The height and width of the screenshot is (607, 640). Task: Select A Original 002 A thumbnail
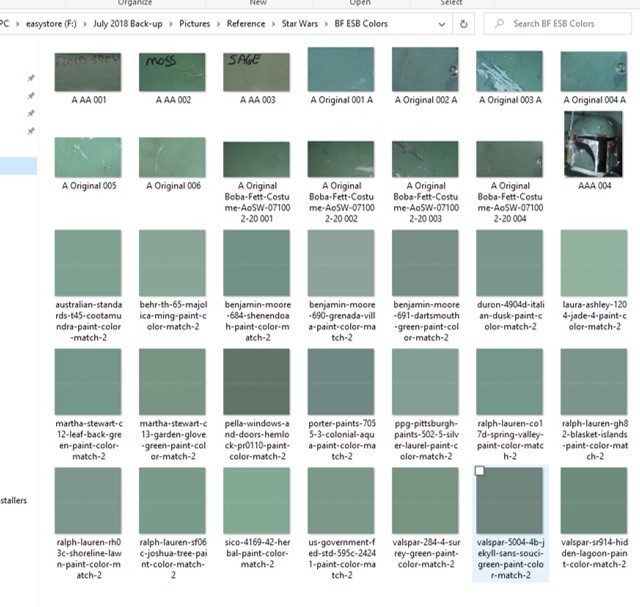[425, 69]
